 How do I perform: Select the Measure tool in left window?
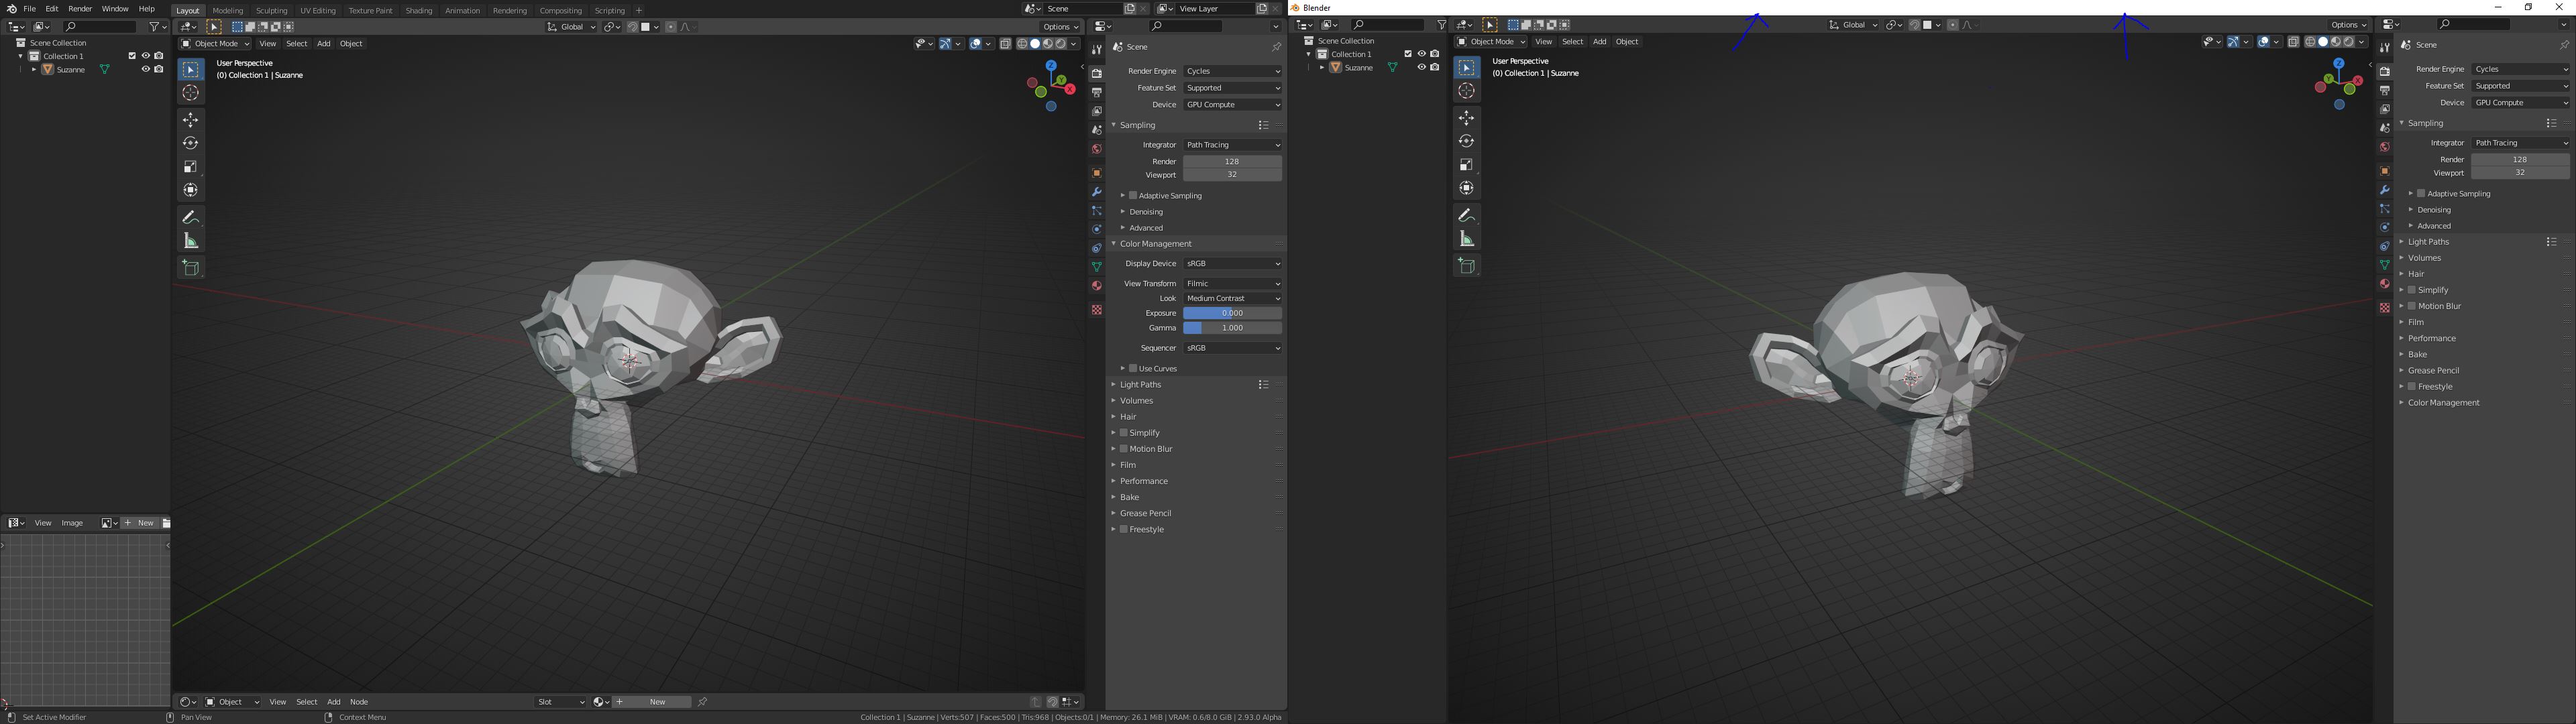(x=190, y=240)
